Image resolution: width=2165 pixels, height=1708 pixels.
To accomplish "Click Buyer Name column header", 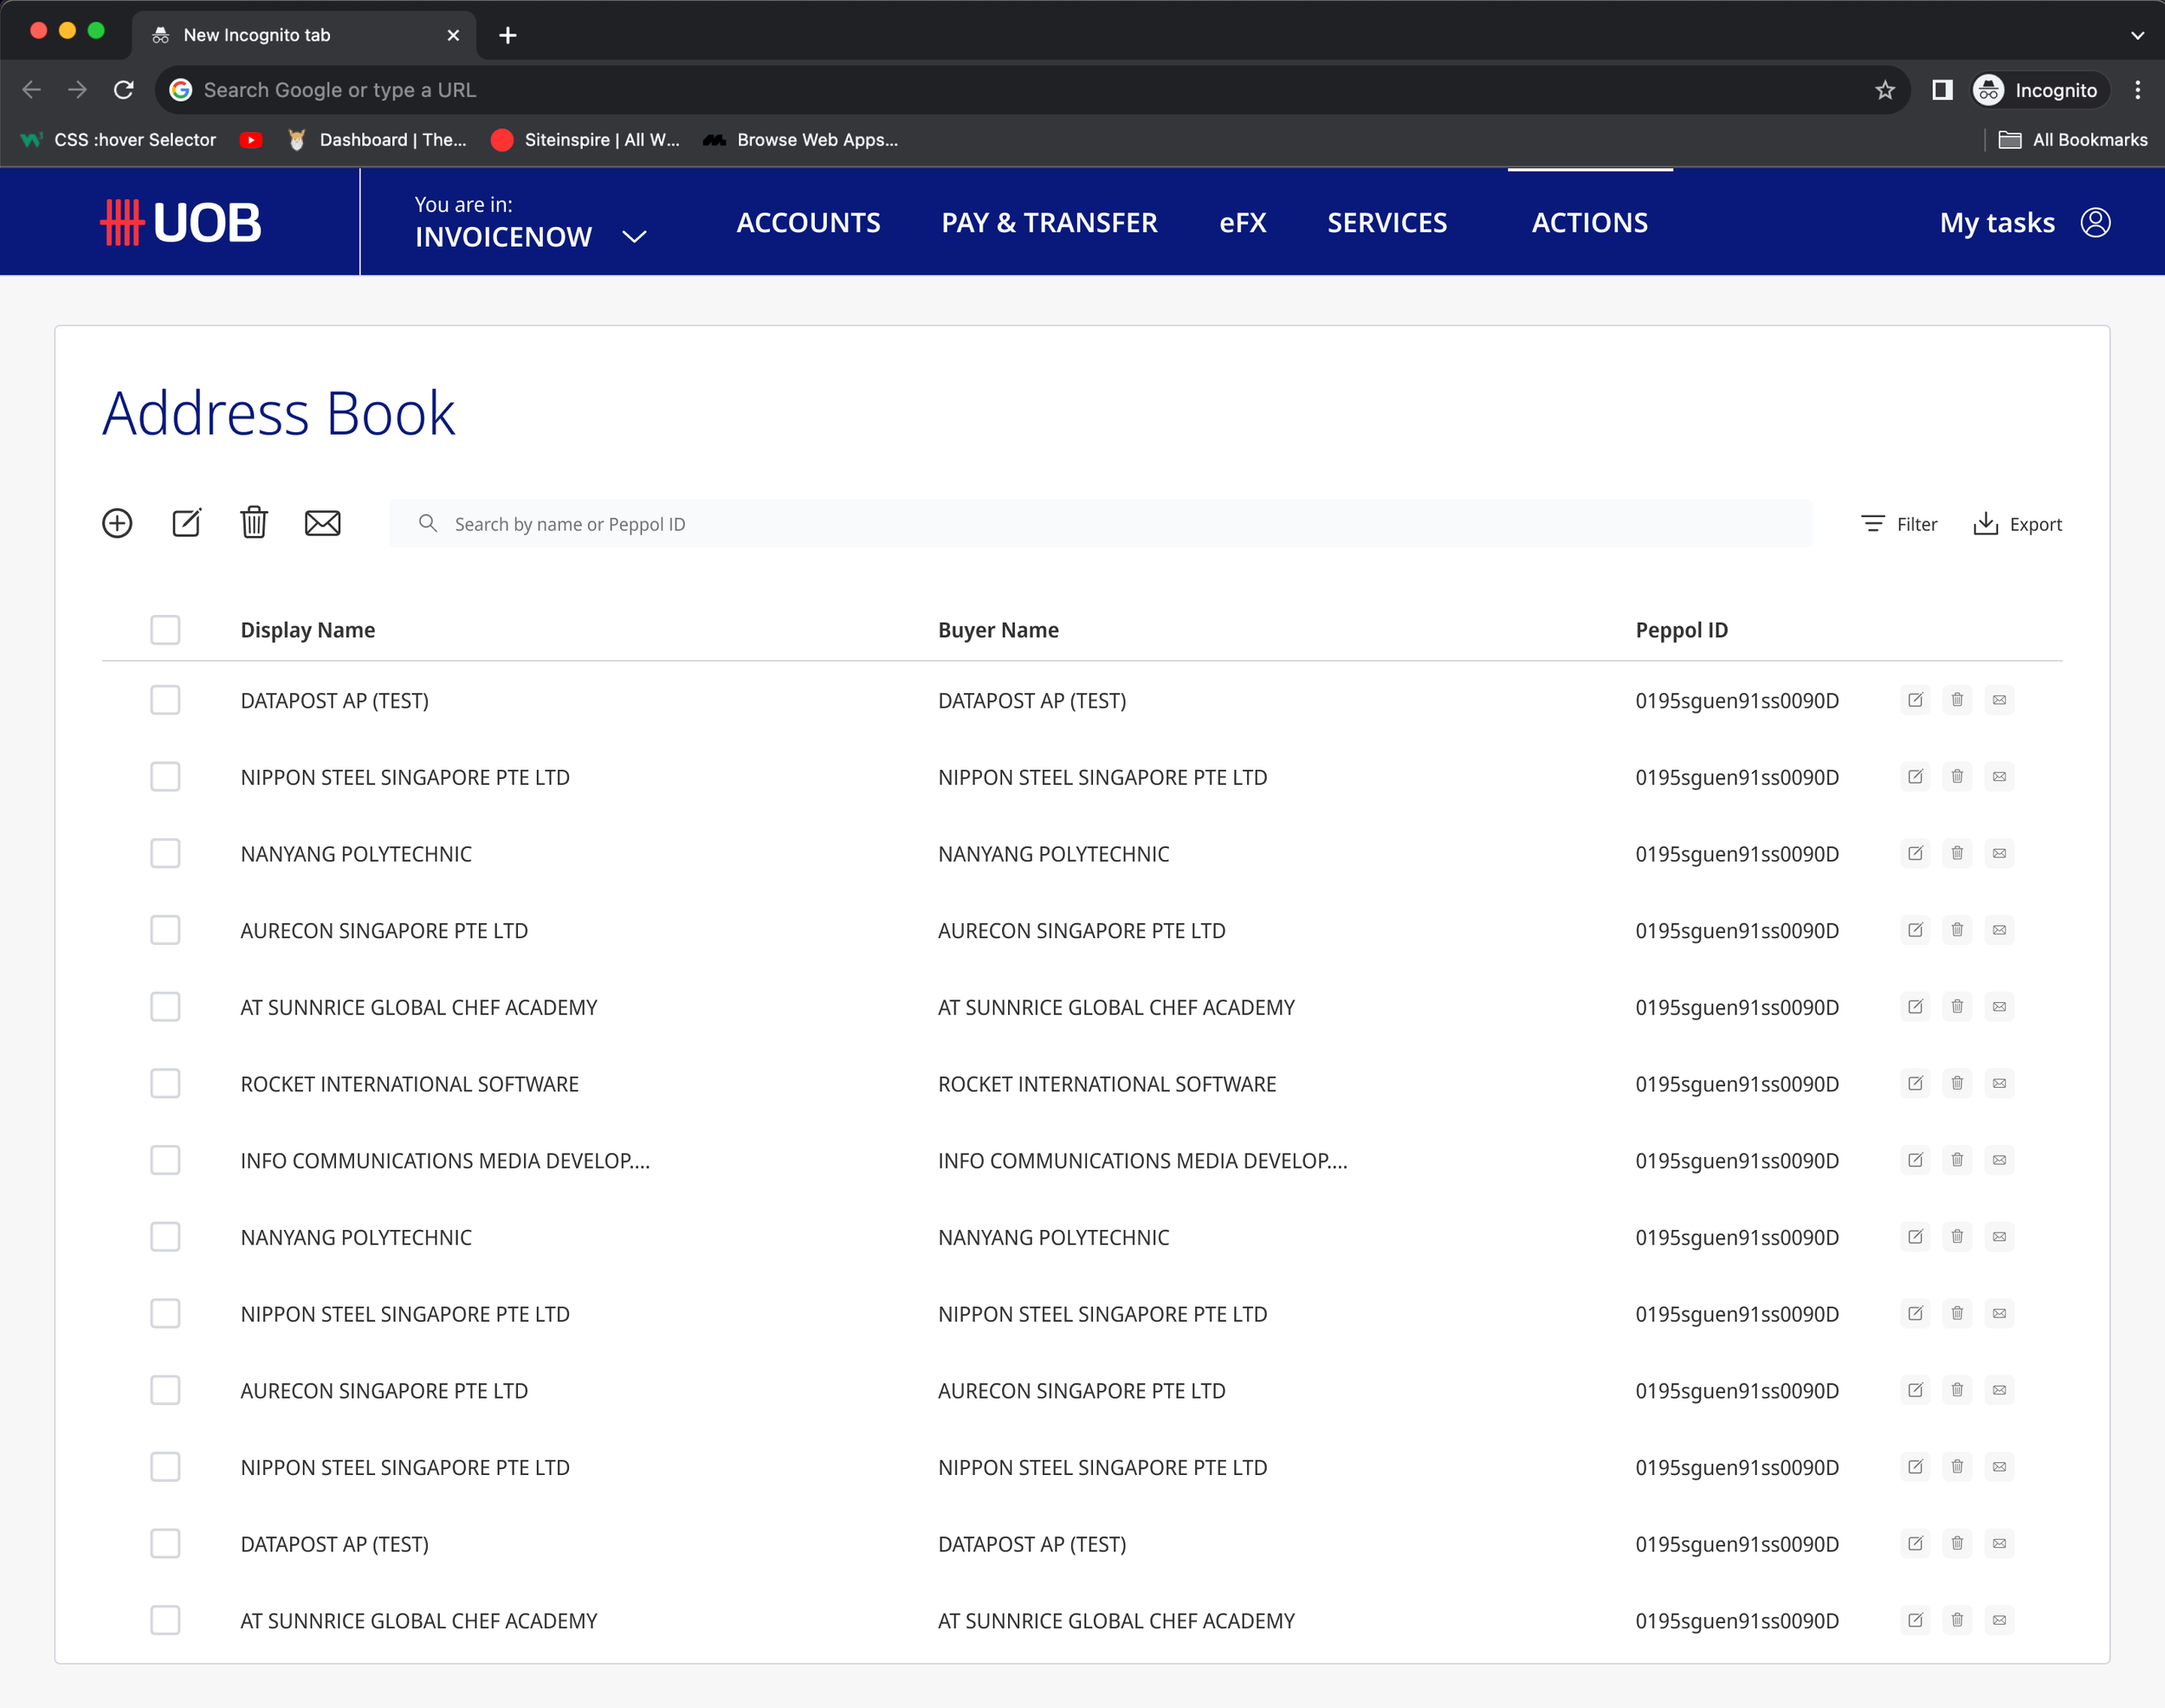I will [998, 630].
